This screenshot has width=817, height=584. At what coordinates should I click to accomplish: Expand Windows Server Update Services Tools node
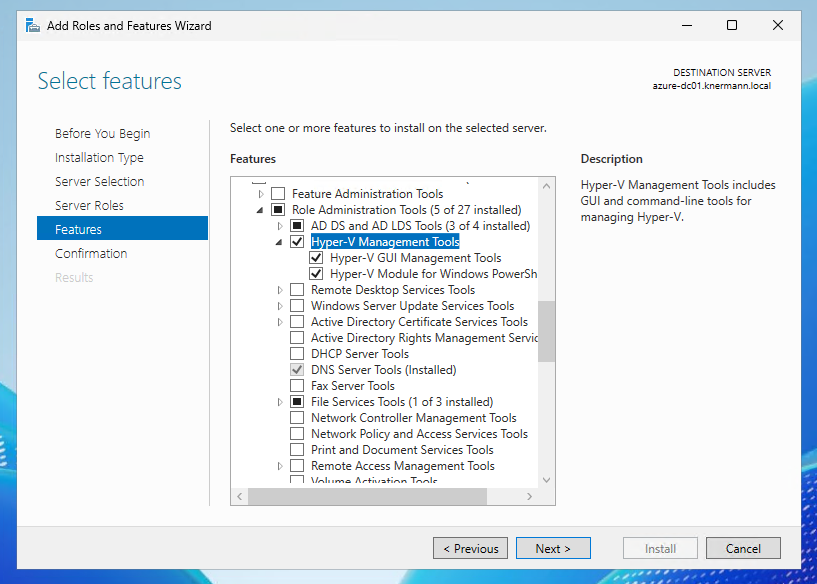[x=280, y=306]
